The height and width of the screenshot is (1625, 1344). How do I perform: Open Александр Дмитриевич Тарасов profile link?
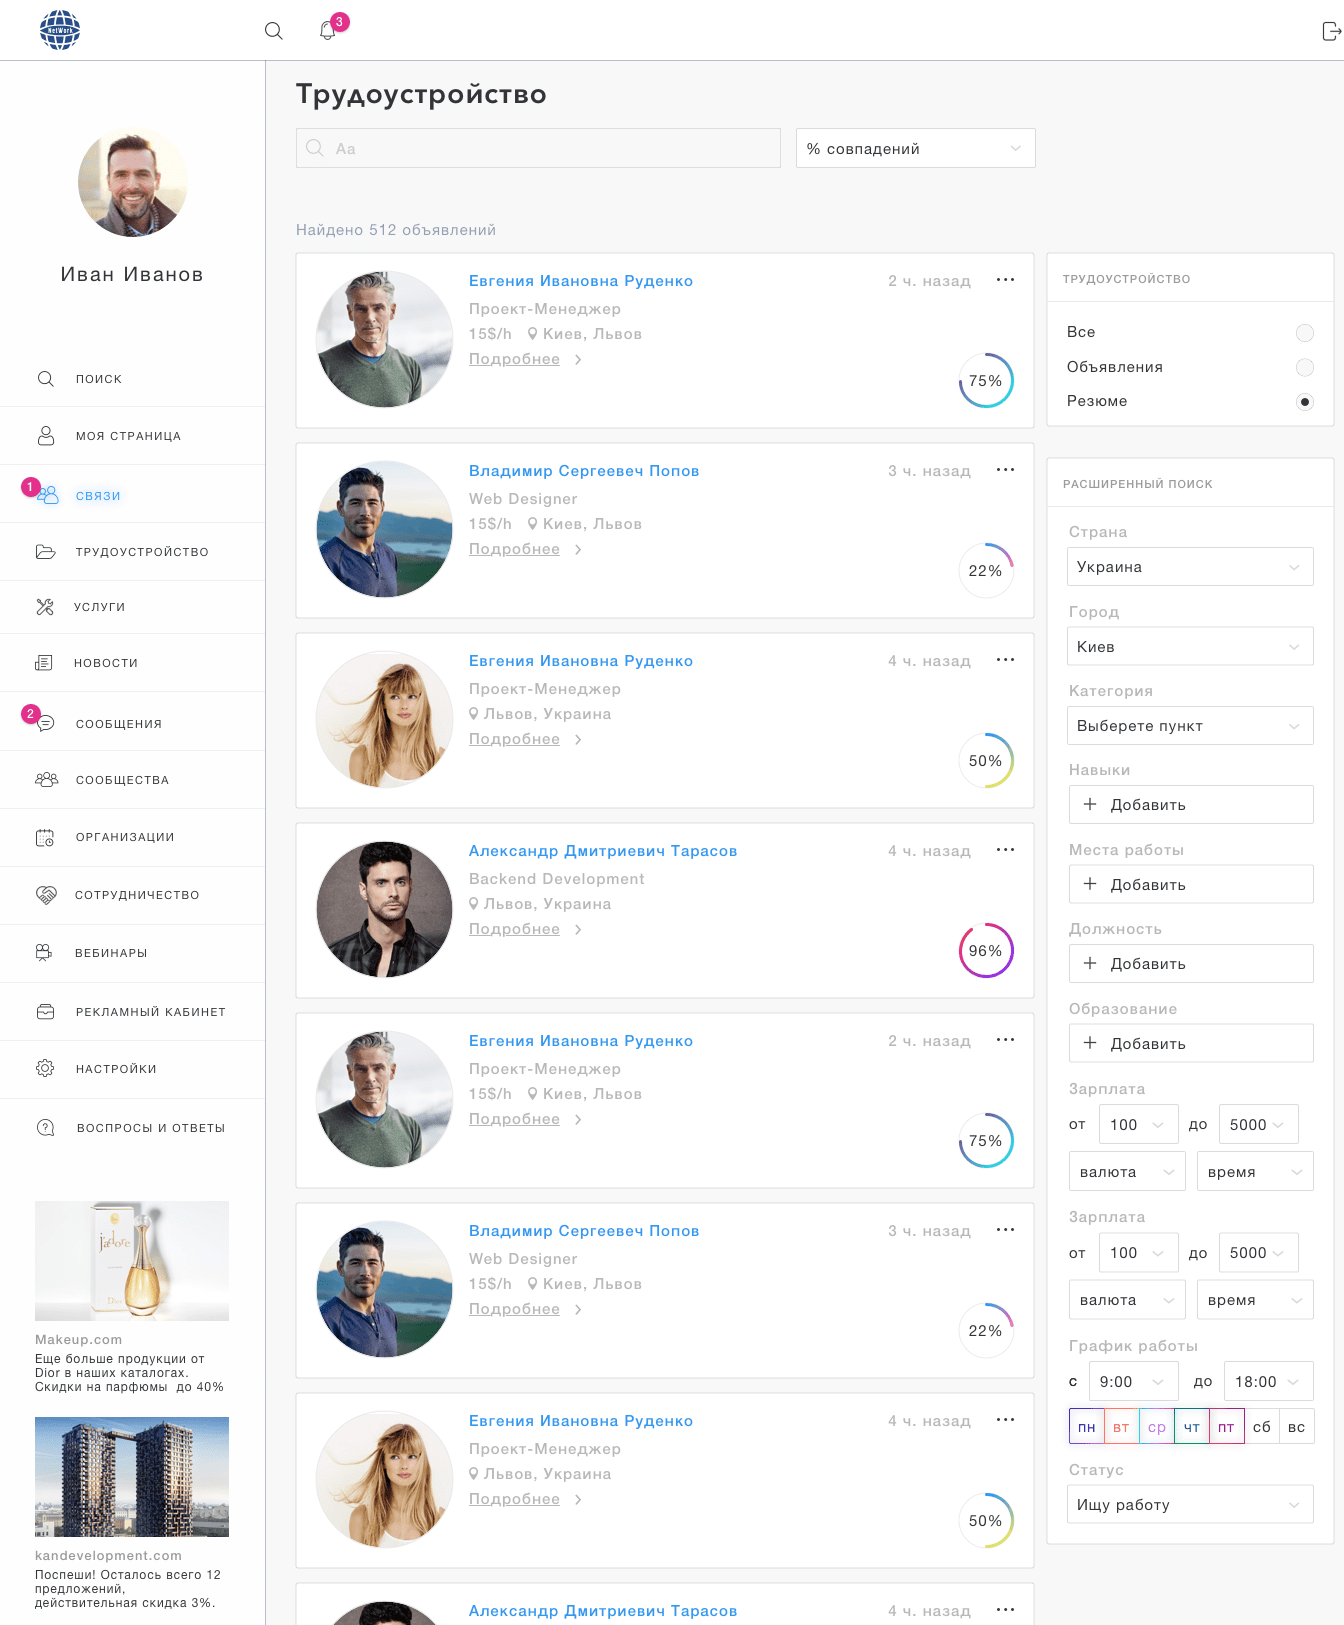tap(603, 851)
